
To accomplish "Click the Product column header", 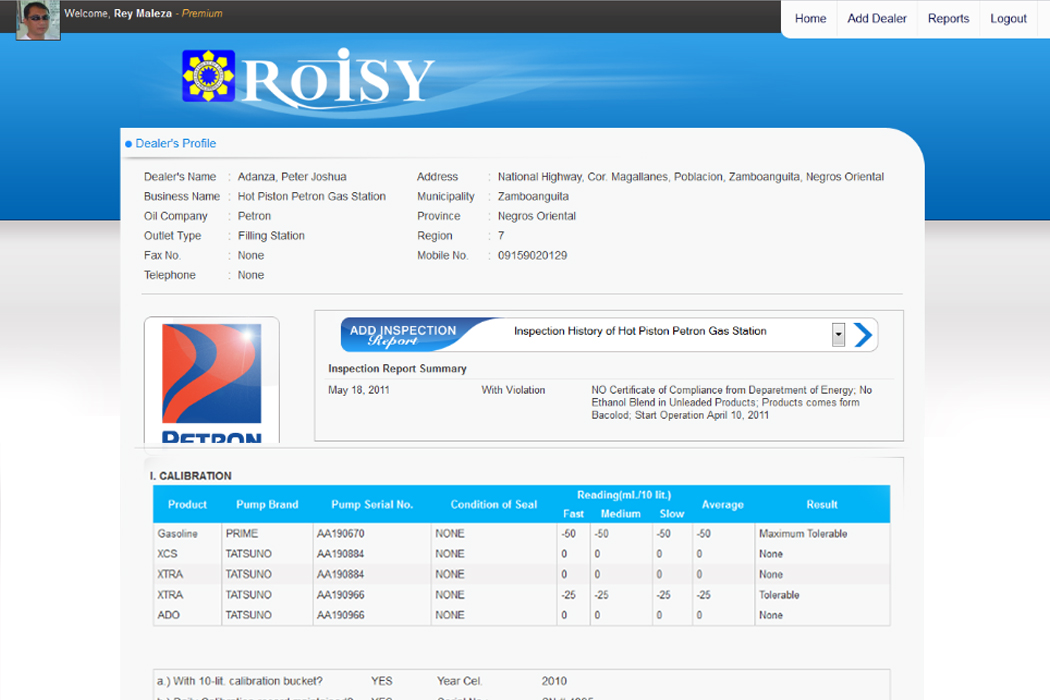I will (187, 505).
